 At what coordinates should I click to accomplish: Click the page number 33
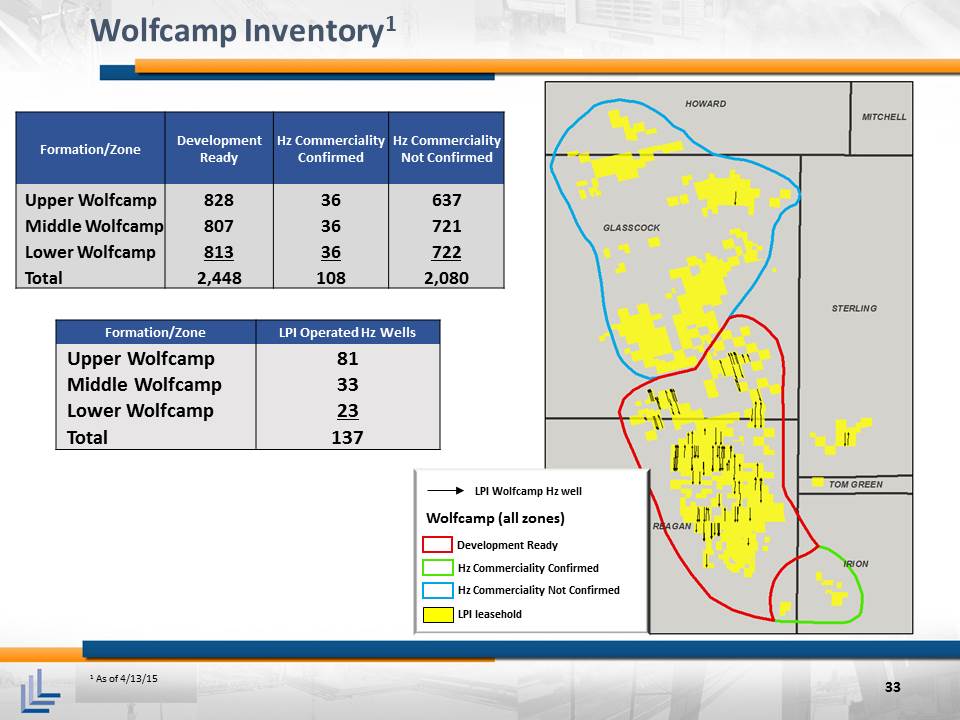pos(893,687)
